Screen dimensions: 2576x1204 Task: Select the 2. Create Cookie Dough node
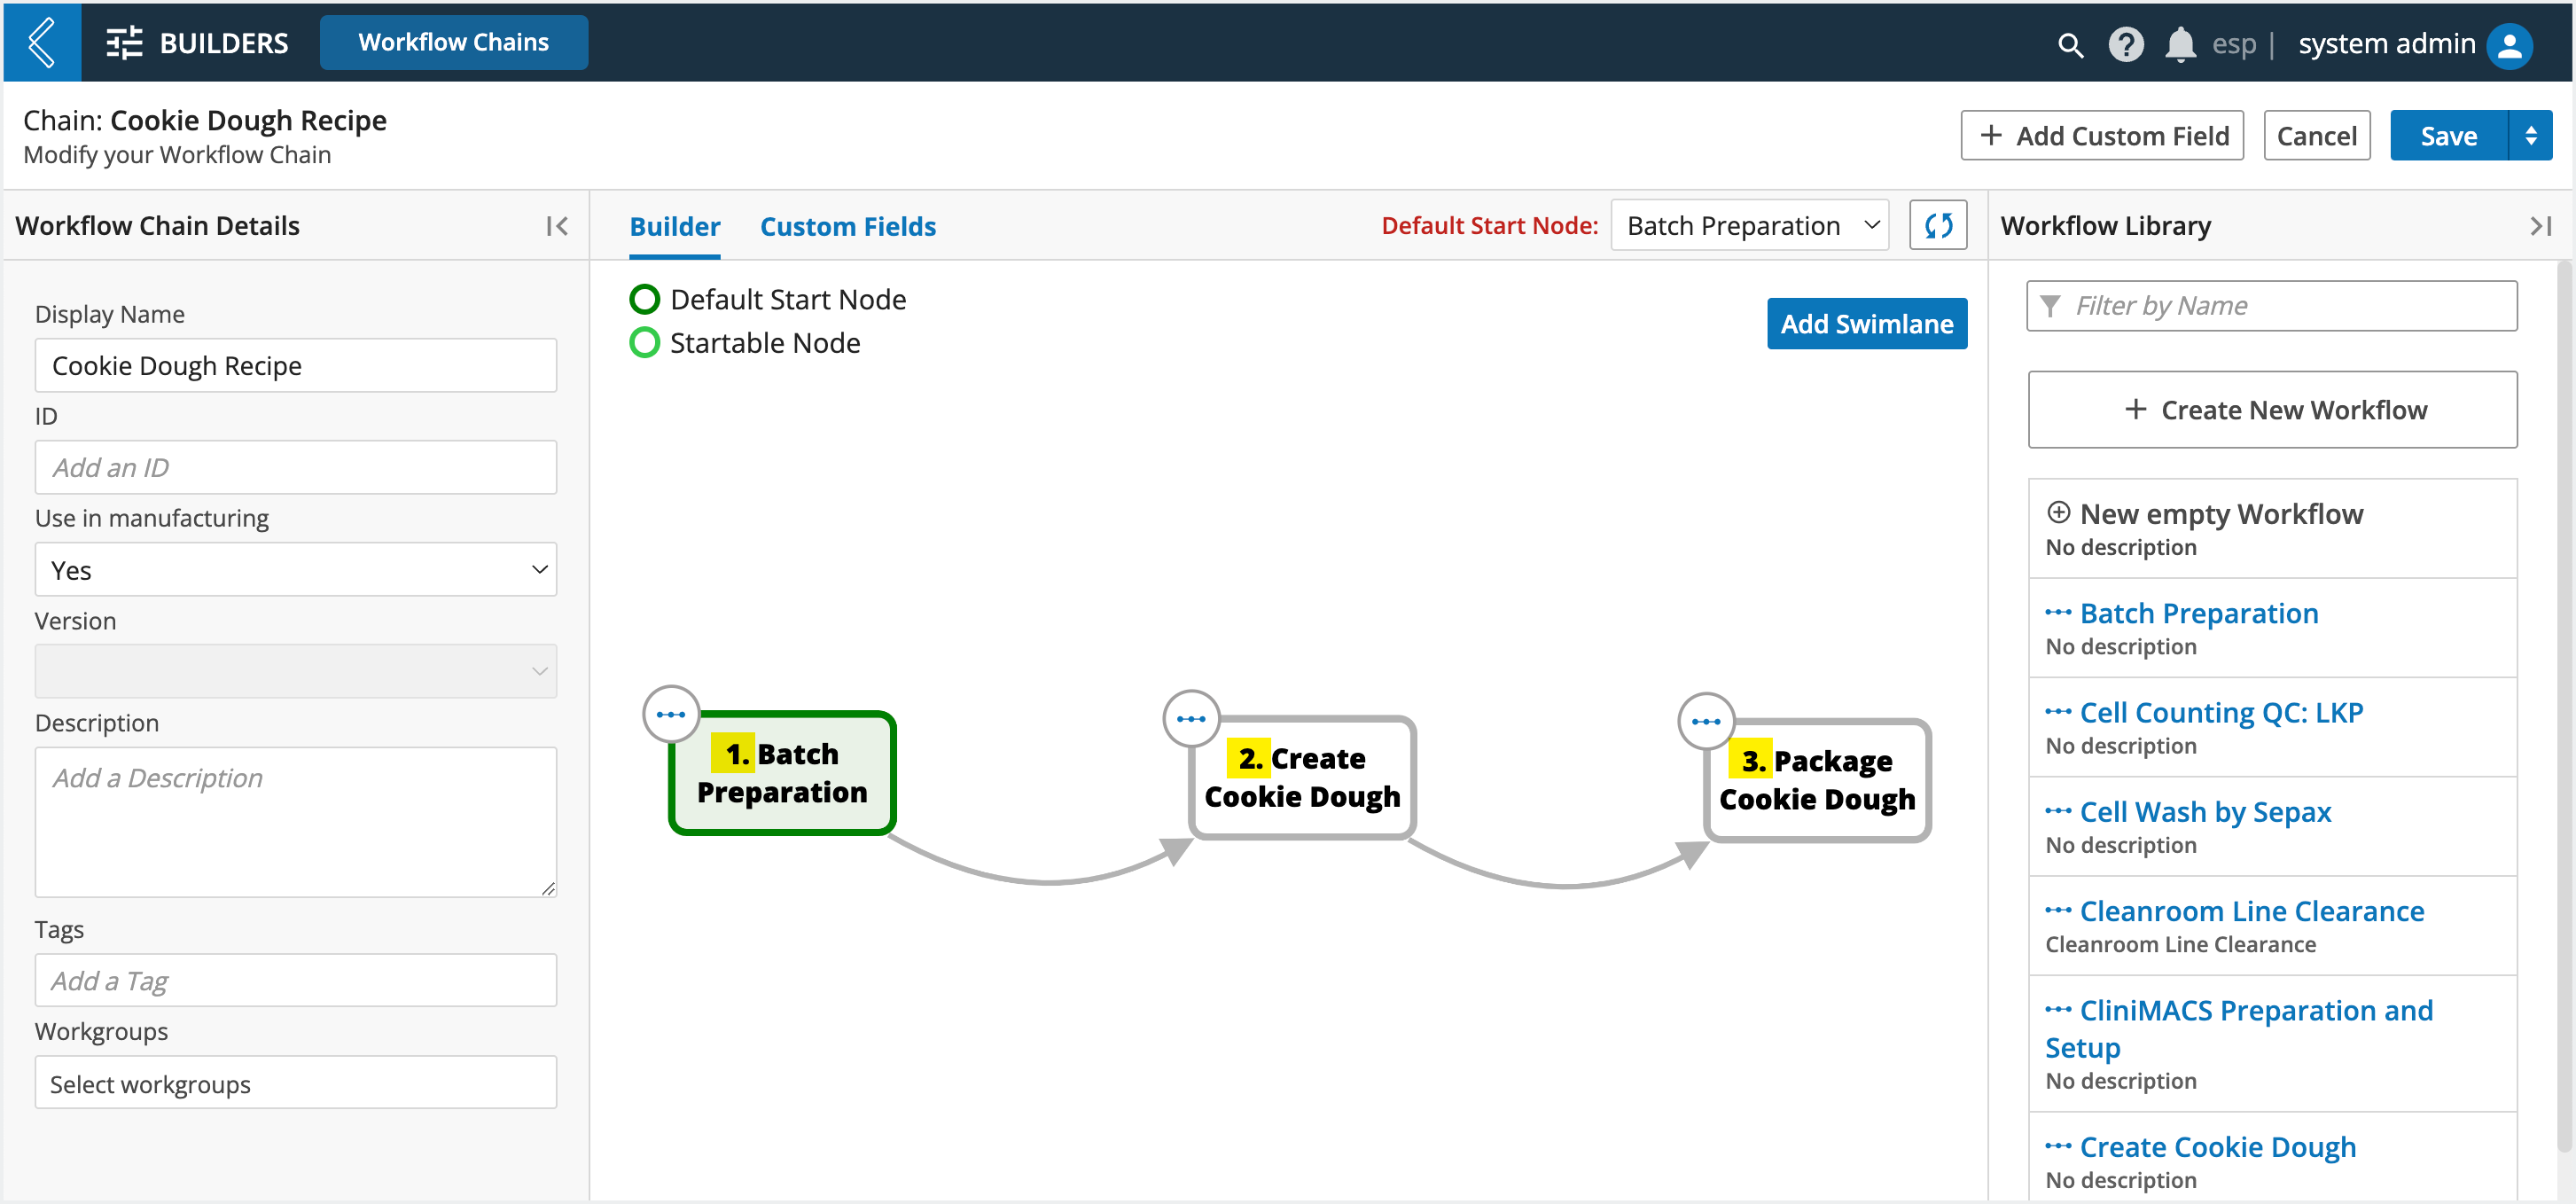[1302, 778]
